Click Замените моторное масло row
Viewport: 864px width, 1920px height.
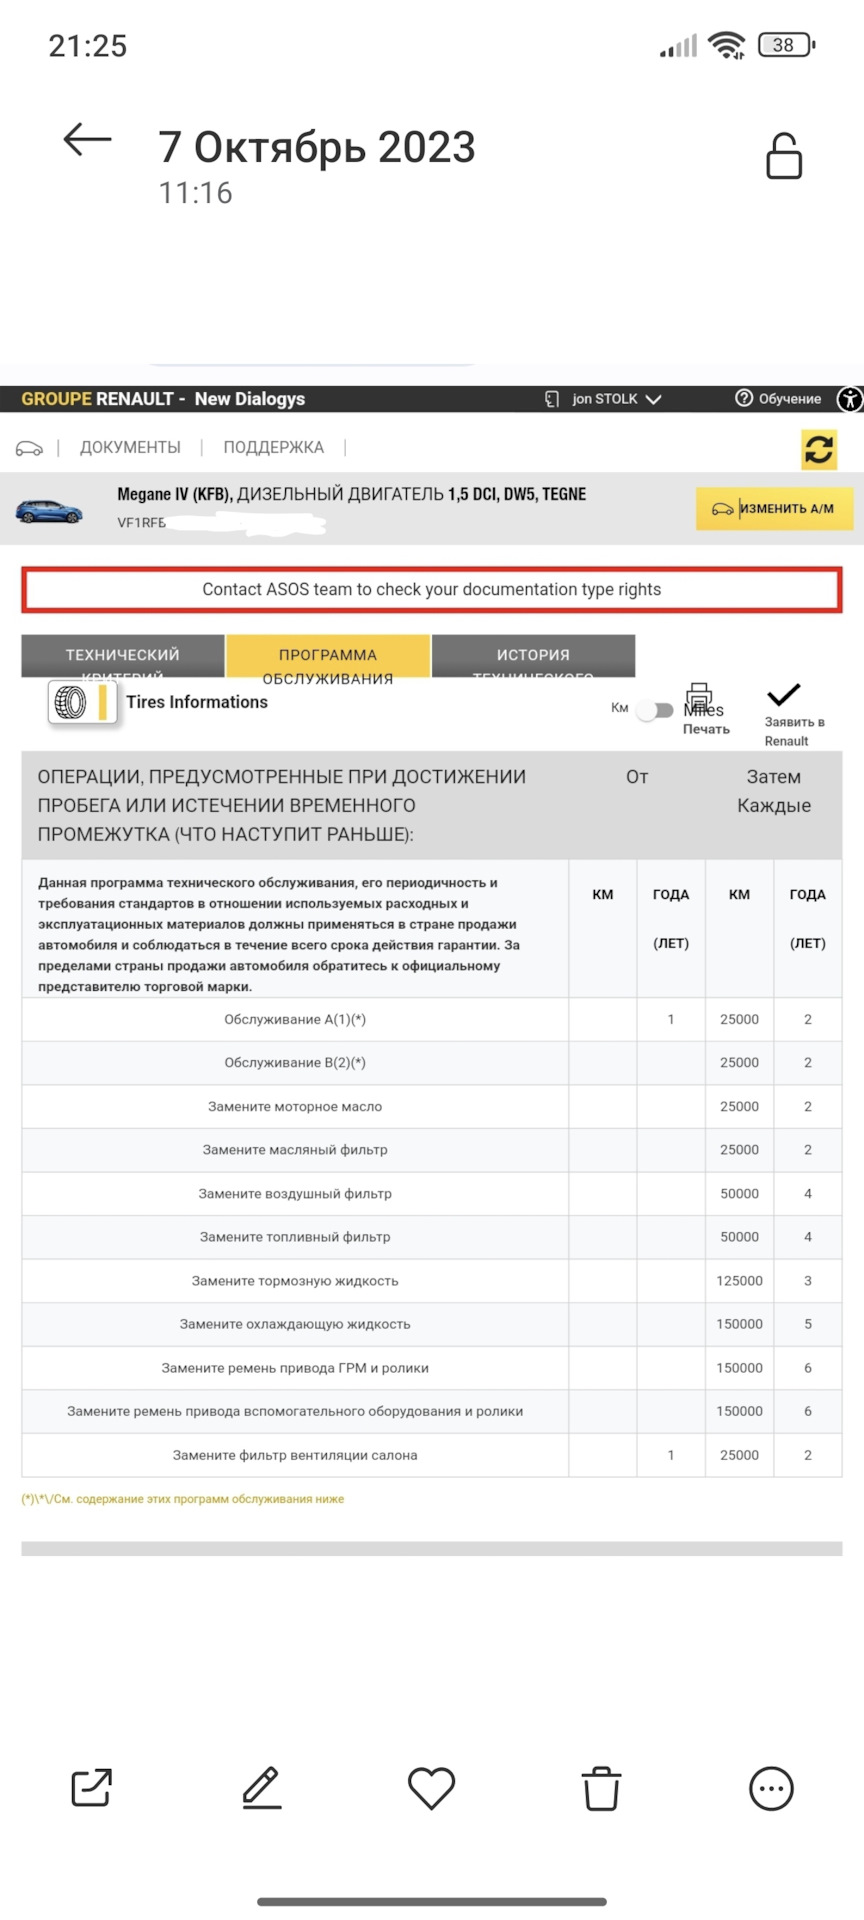pos(432,1107)
